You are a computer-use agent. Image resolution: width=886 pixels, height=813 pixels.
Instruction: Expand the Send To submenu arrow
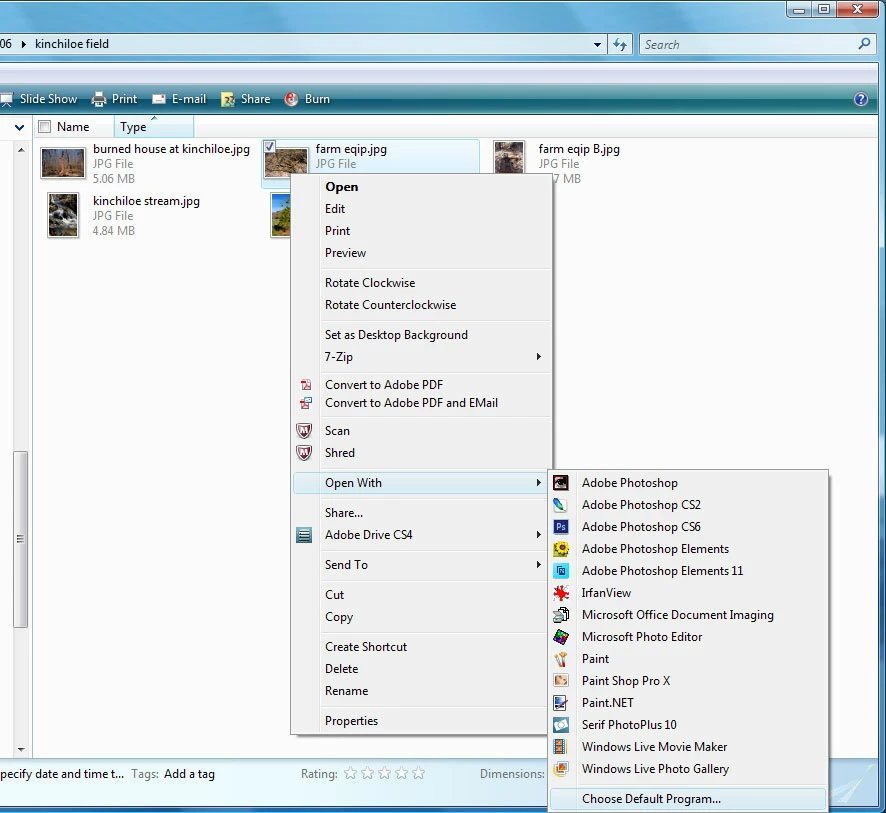[538, 564]
